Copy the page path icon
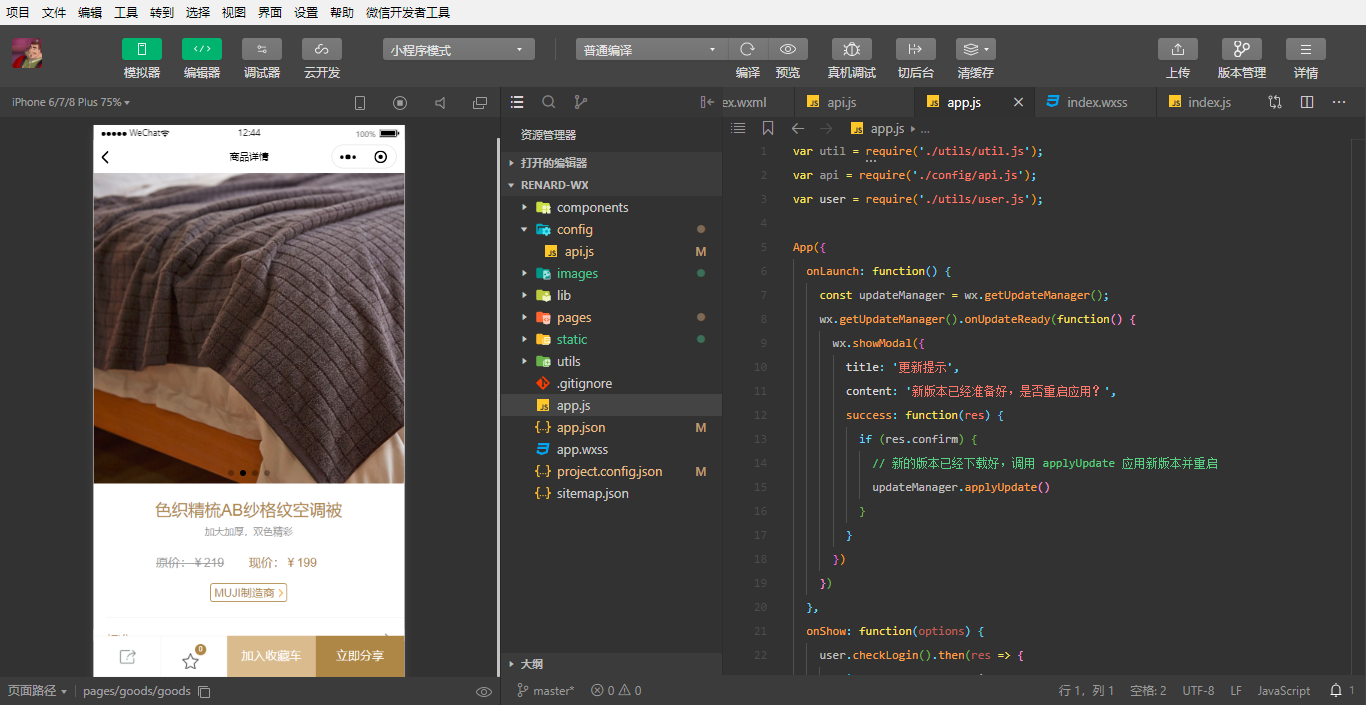Screen dimensions: 1366x705 pyautogui.click(x=204, y=691)
